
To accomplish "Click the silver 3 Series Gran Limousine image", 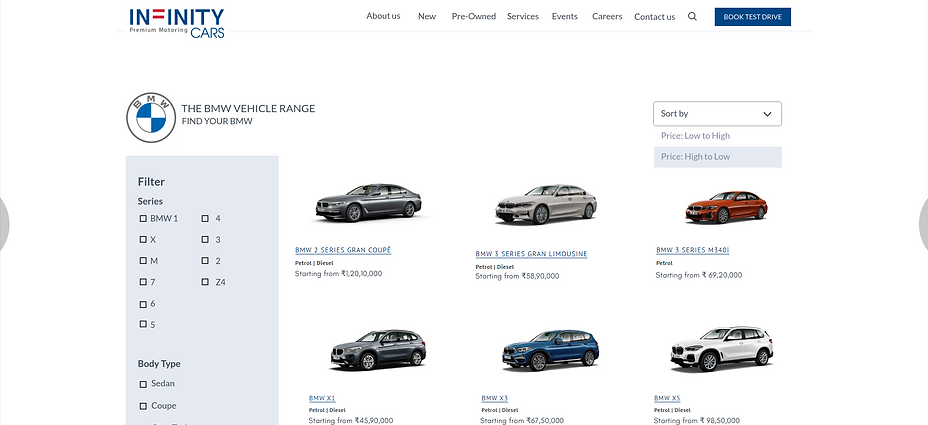I will coord(546,204).
